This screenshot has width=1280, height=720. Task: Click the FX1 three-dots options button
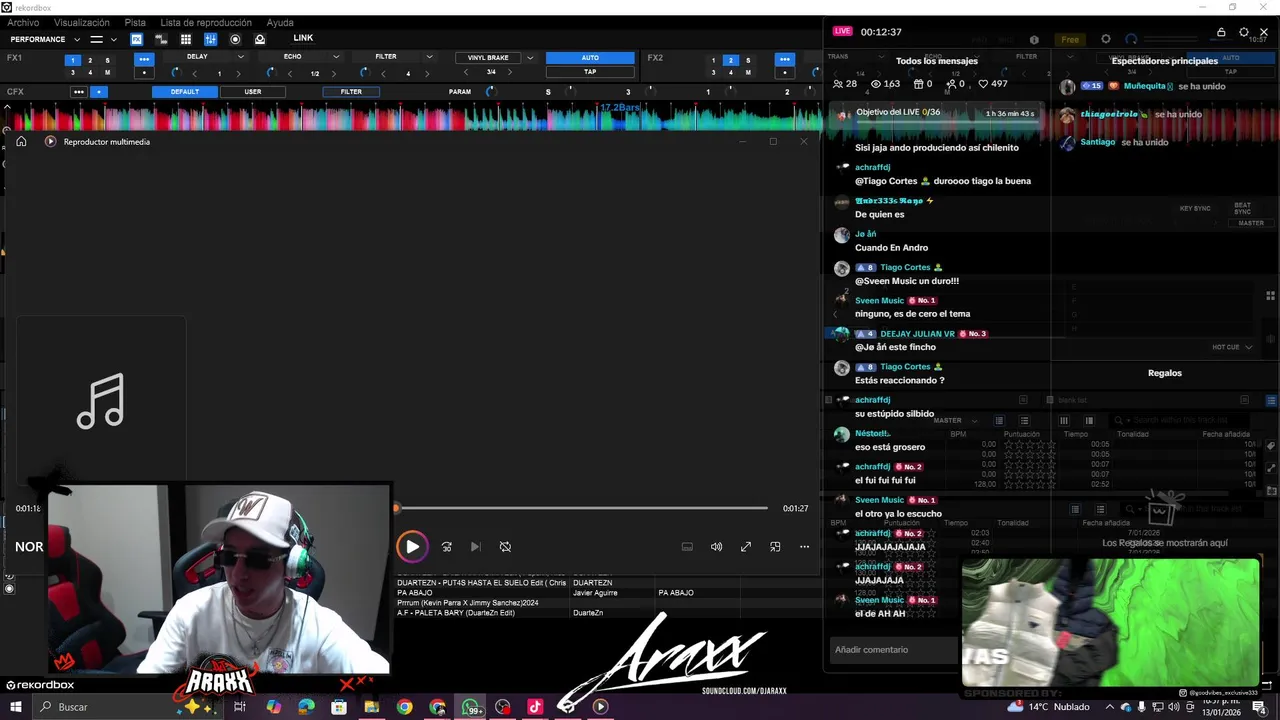coord(144,59)
